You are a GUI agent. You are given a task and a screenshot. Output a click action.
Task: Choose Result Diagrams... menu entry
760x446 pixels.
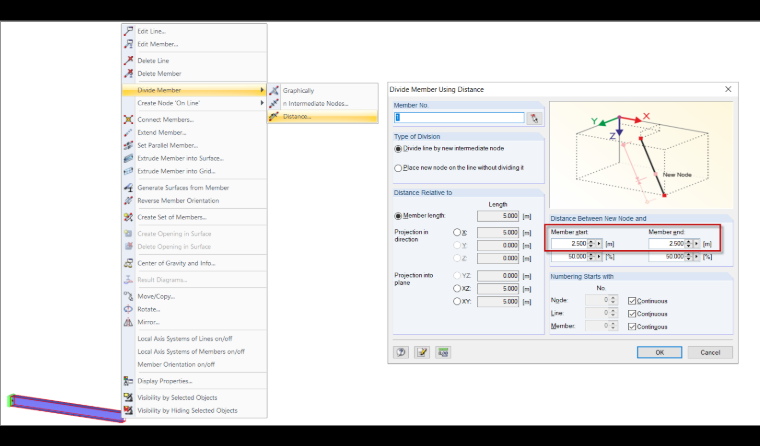[194, 280]
